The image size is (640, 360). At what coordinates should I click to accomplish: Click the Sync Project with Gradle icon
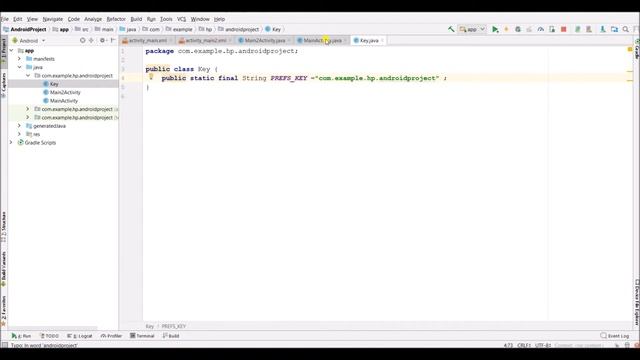578,29
